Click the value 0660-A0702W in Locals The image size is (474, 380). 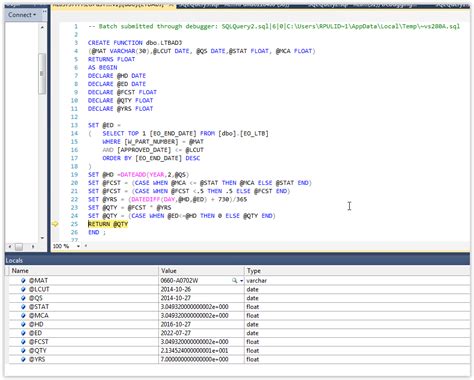(x=179, y=281)
